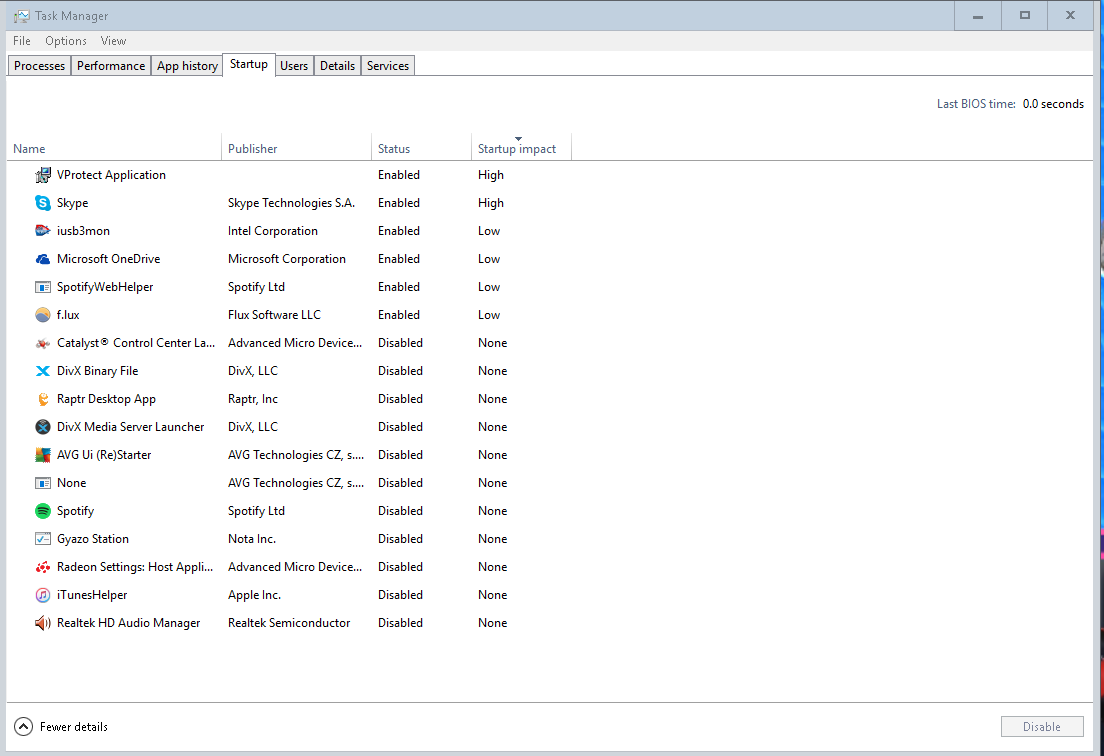
Task: Switch to the Details tab
Action: point(337,65)
